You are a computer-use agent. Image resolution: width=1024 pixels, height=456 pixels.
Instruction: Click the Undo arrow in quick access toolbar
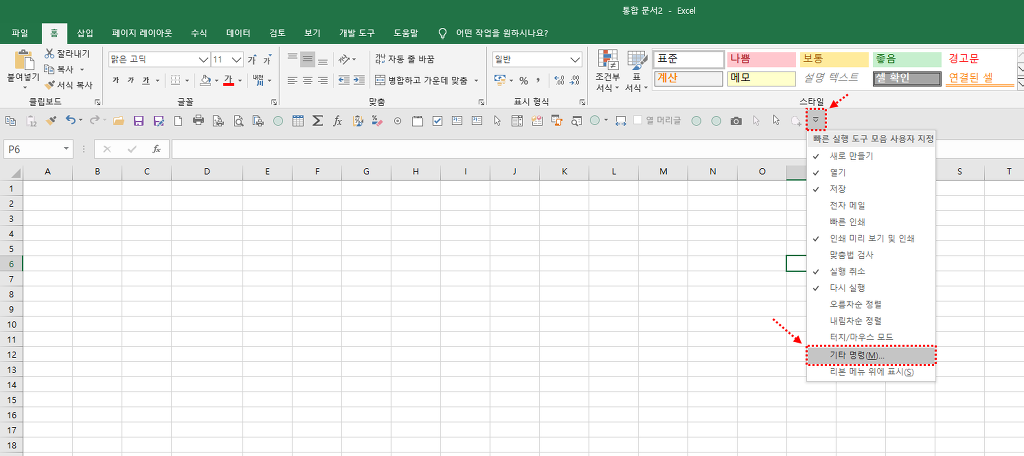click(x=70, y=121)
